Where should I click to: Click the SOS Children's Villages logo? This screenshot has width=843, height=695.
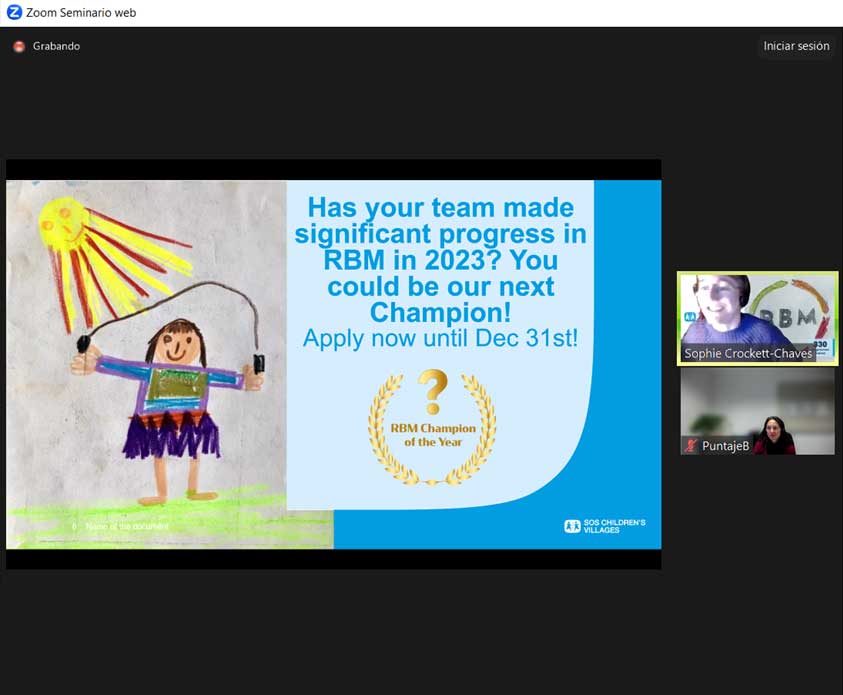coord(604,525)
